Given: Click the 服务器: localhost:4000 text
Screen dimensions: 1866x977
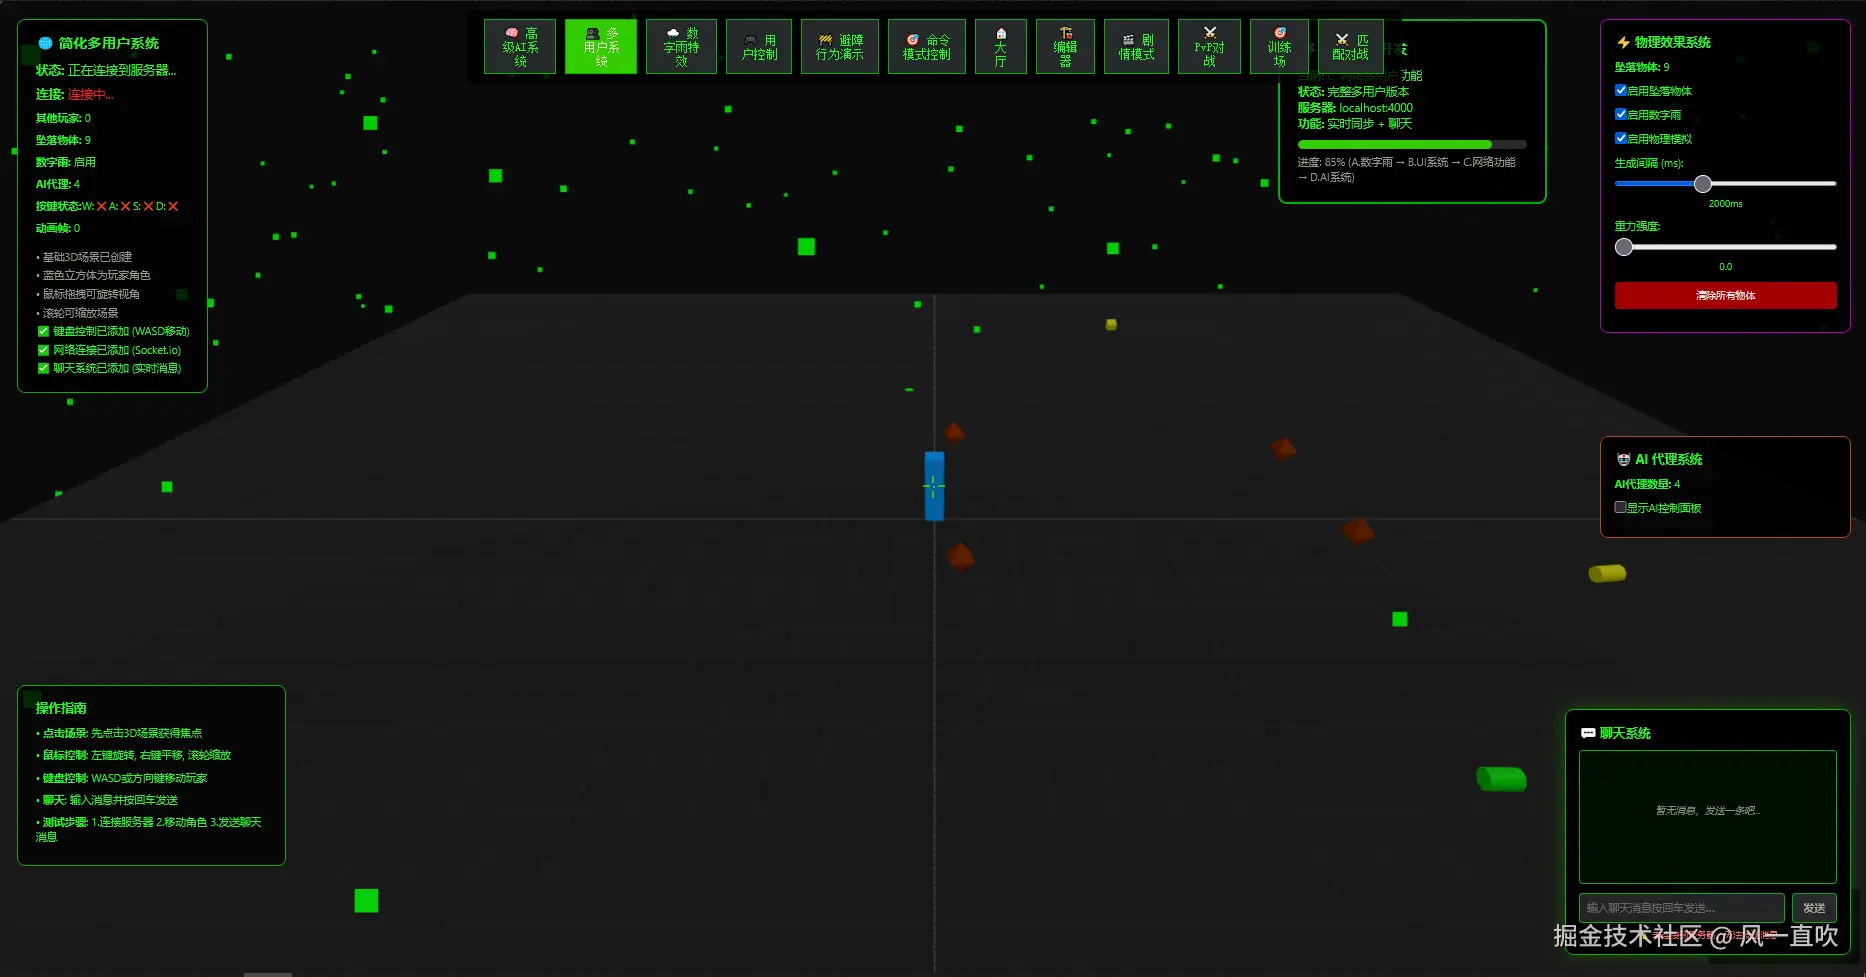Looking at the screenshot, I should tap(1355, 108).
